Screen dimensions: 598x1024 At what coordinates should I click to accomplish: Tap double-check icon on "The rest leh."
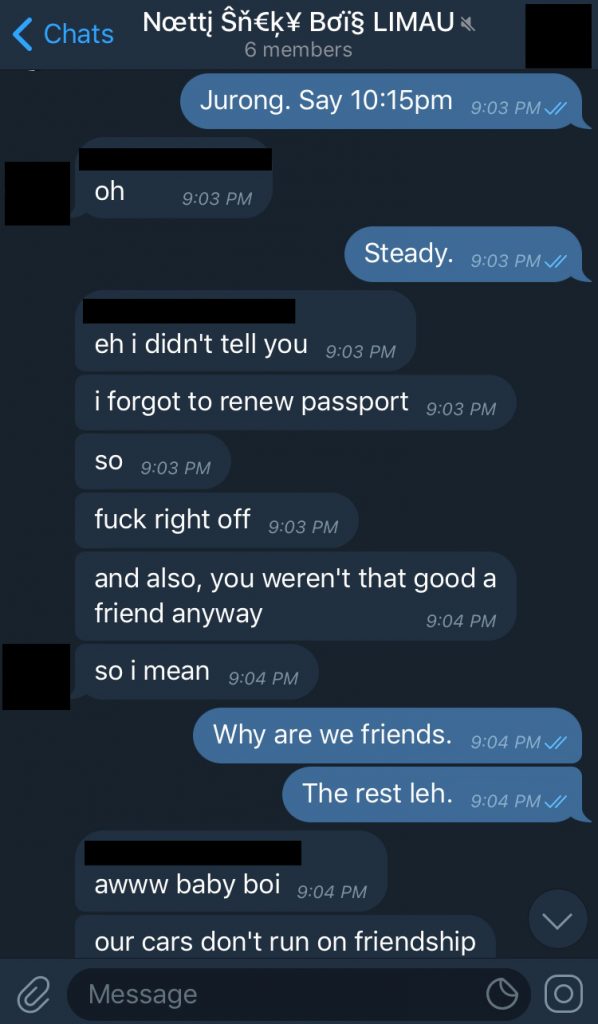click(x=556, y=801)
